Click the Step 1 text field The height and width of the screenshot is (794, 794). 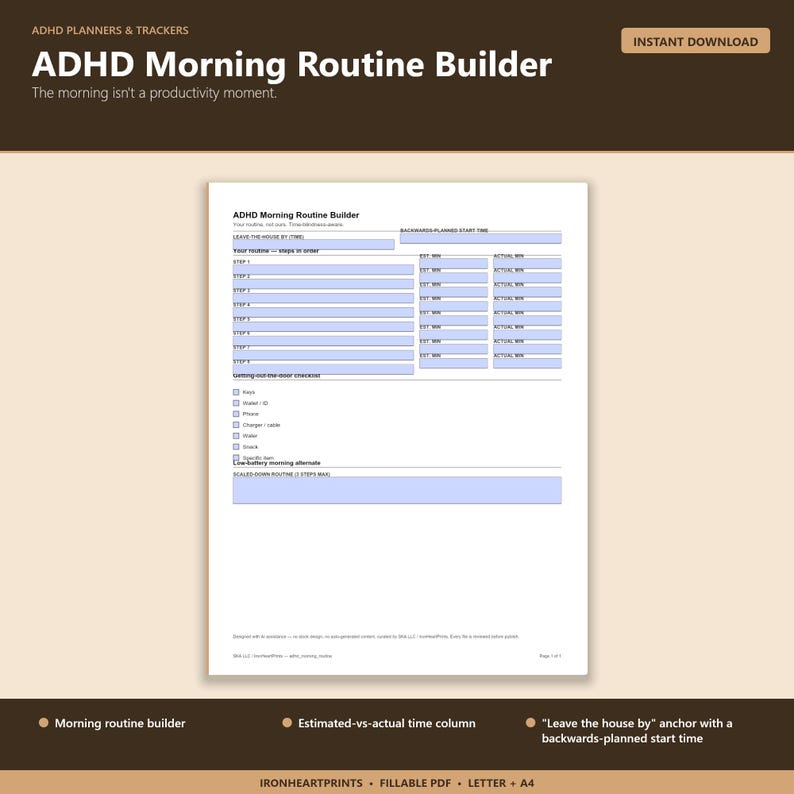coord(323,269)
